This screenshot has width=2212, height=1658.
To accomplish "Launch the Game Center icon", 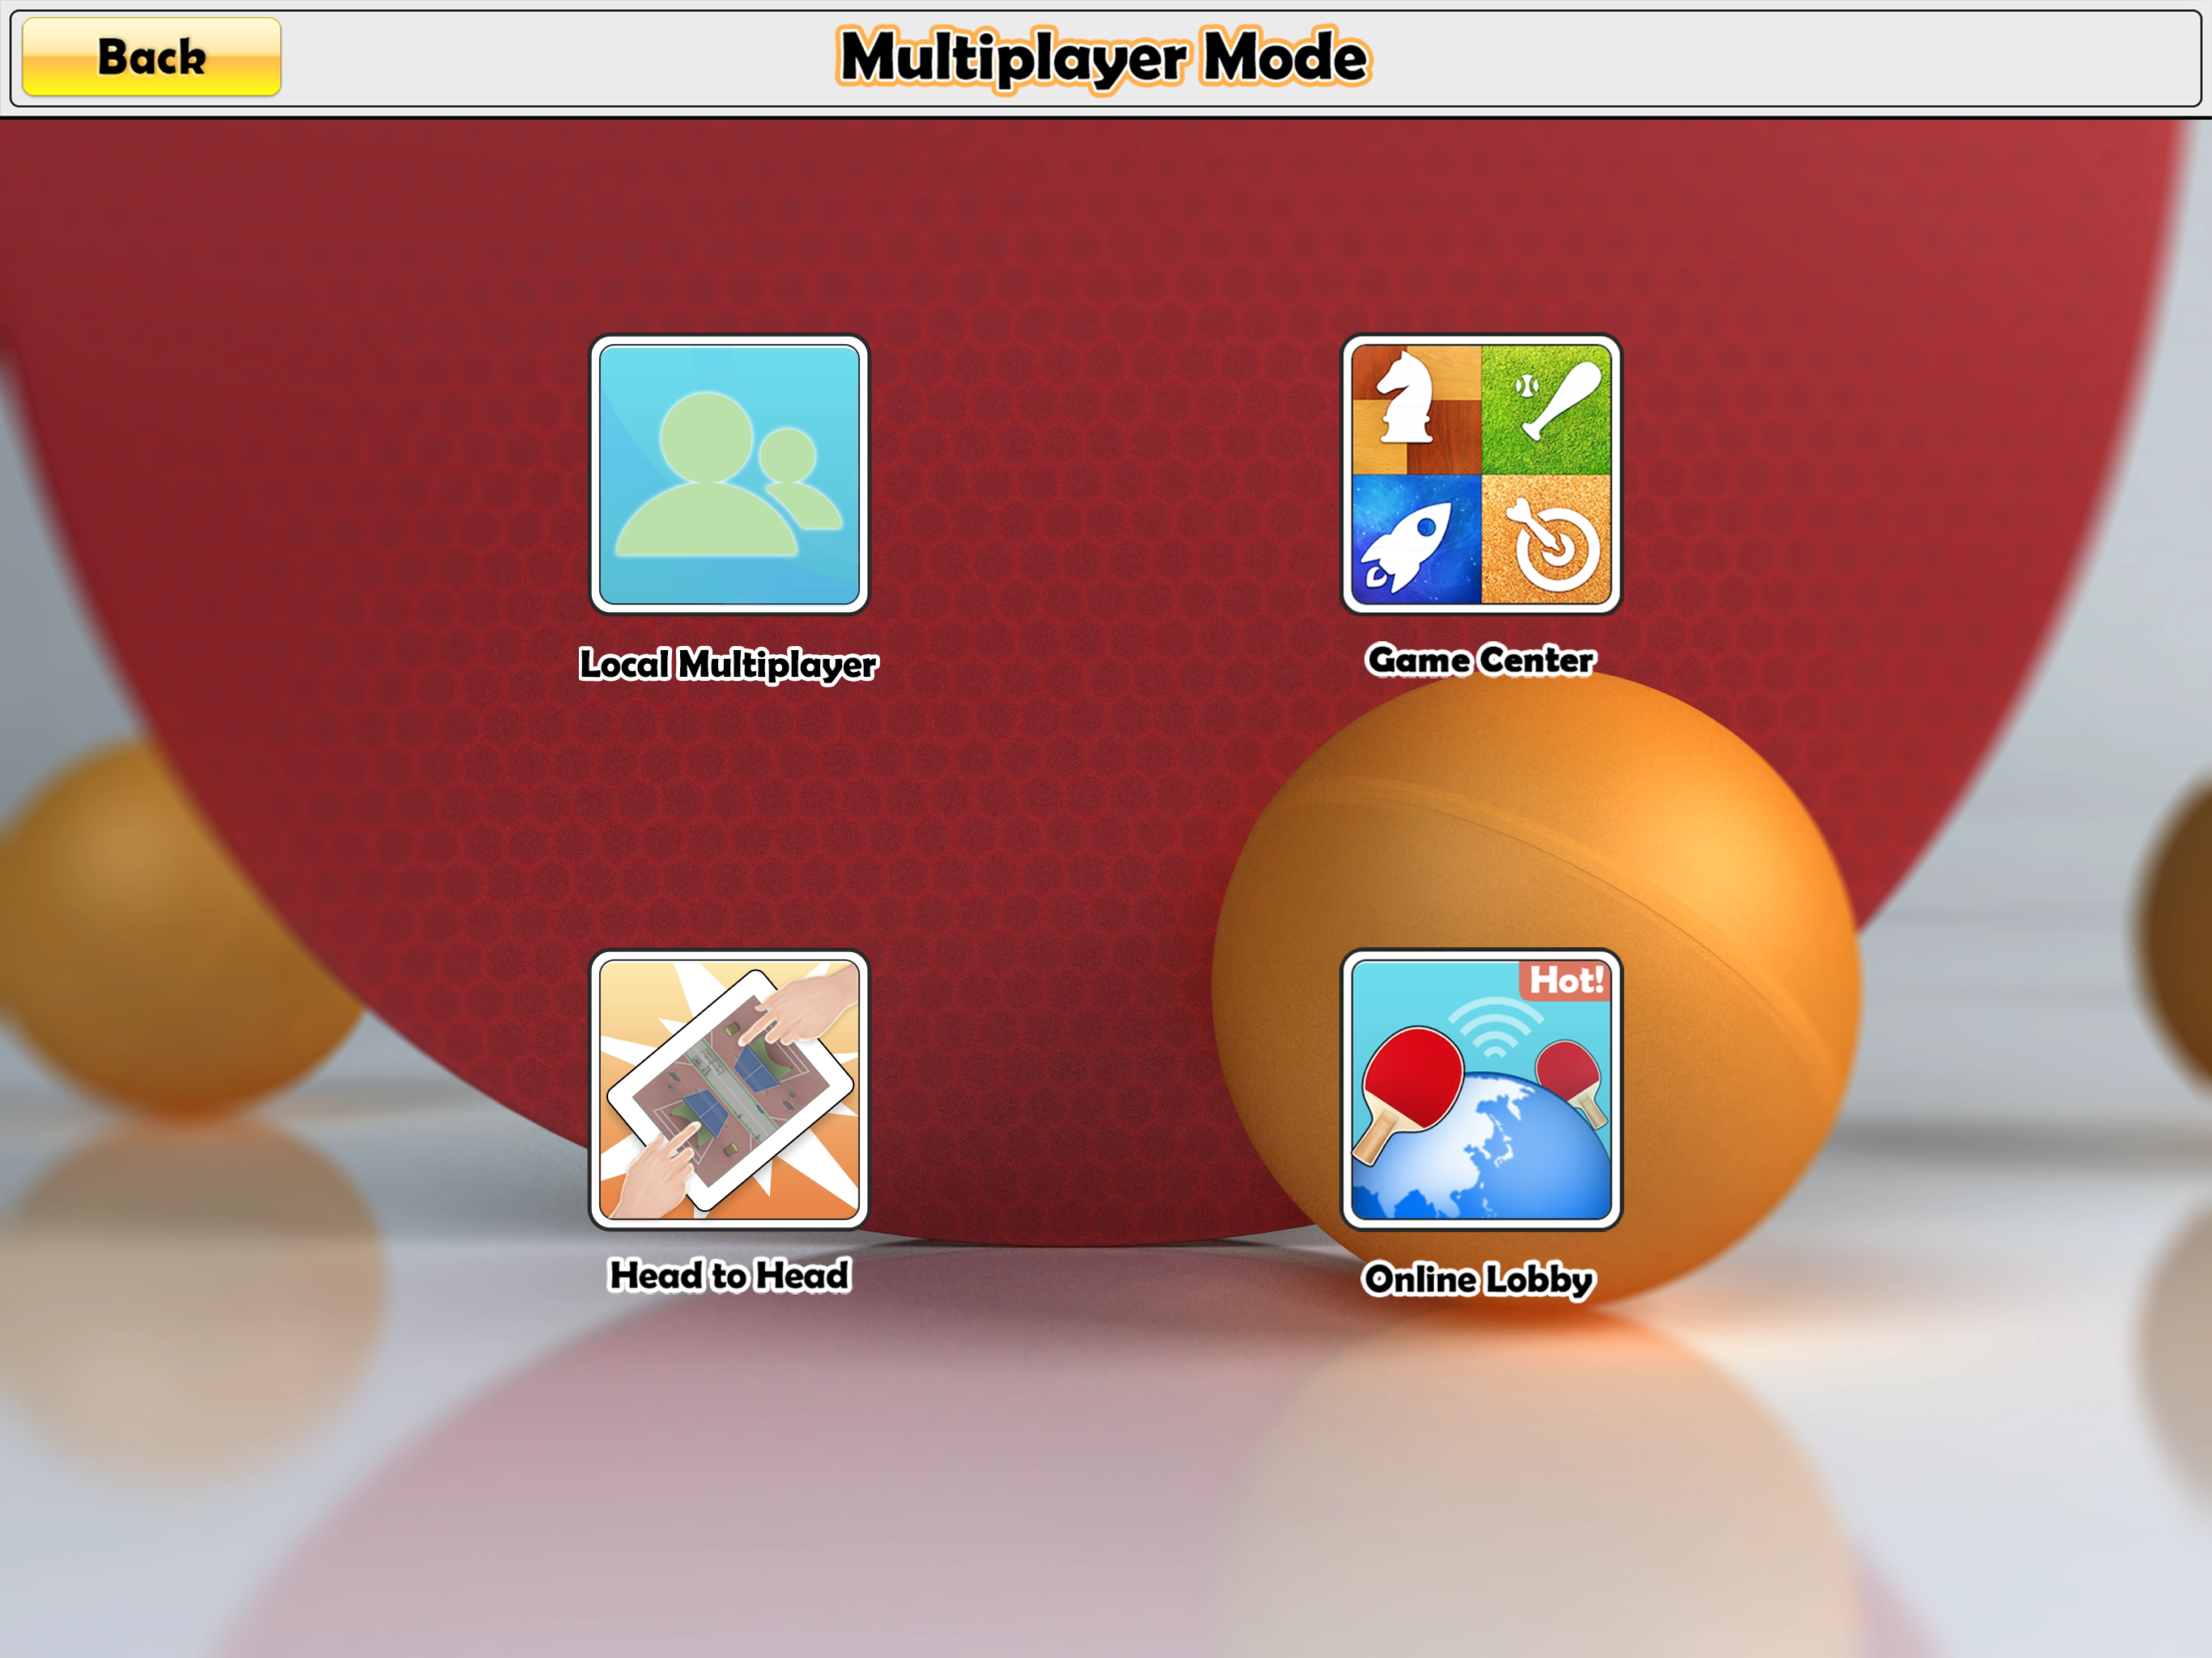I will coord(1480,474).
